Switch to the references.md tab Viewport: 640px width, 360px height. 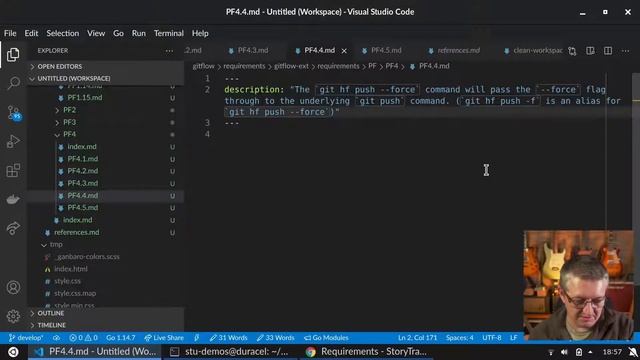[x=458, y=51]
